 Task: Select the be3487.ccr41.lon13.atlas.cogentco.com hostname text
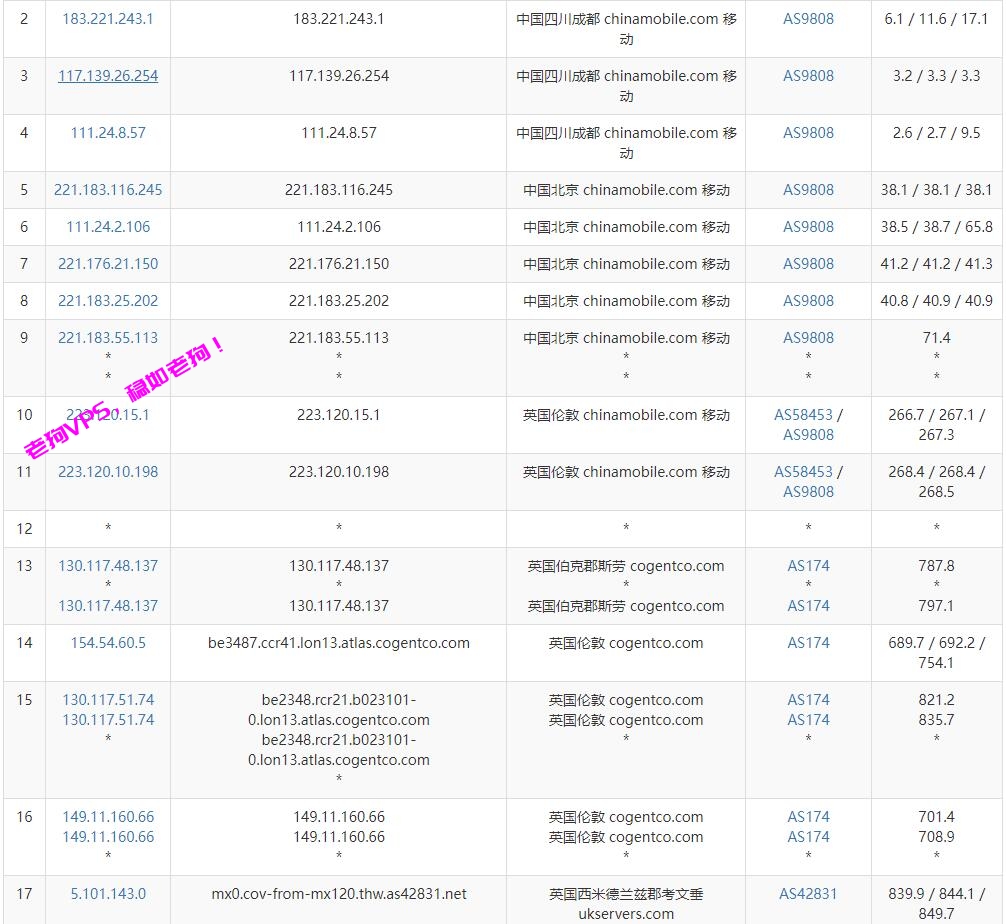(x=339, y=643)
